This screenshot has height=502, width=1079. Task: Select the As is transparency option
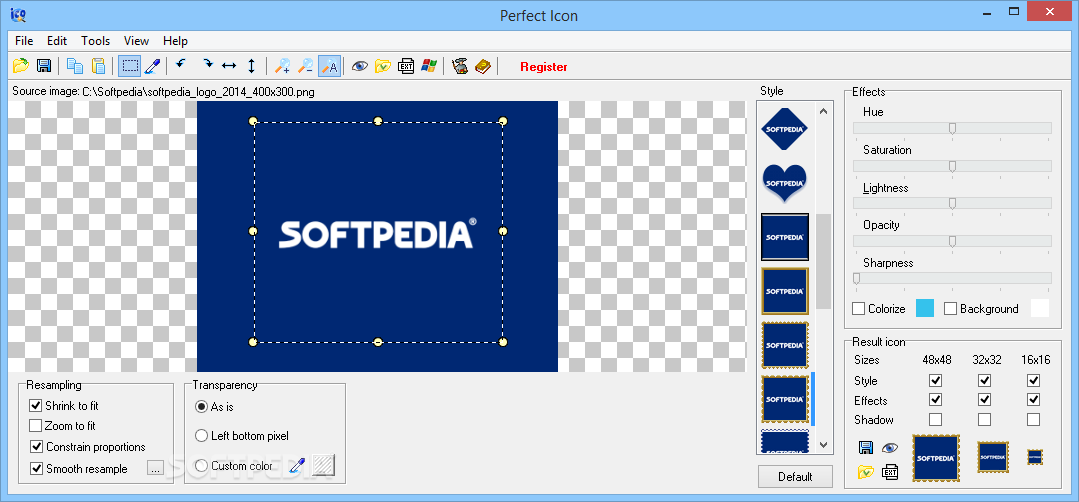[x=201, y=406]
